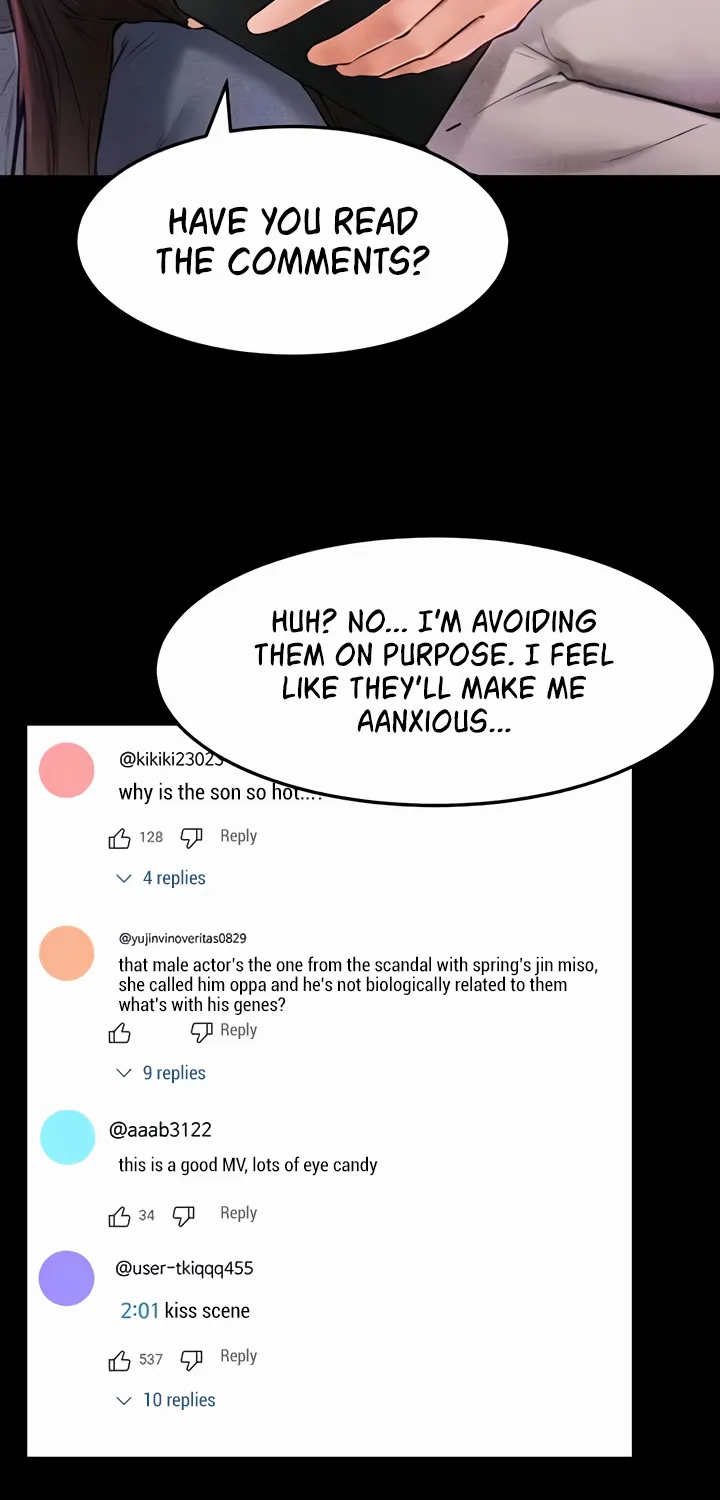Expand the 10 replies thread

(166, 1400)
